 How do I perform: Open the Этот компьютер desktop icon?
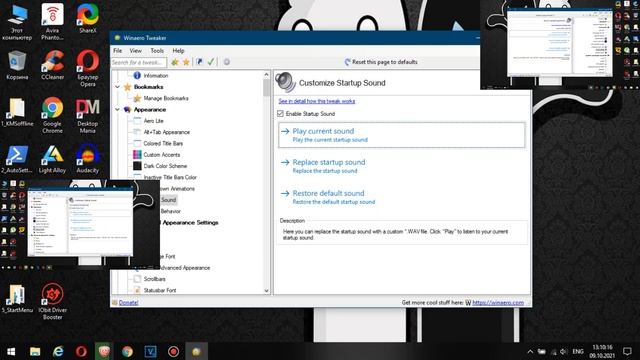[x=17, y=22]
